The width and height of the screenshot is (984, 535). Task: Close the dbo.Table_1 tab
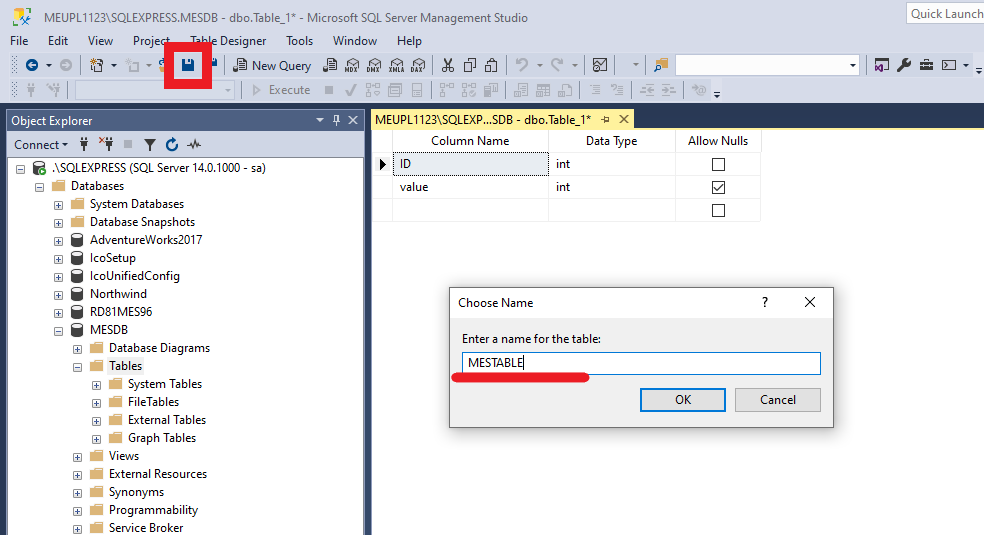coord(624,119)
